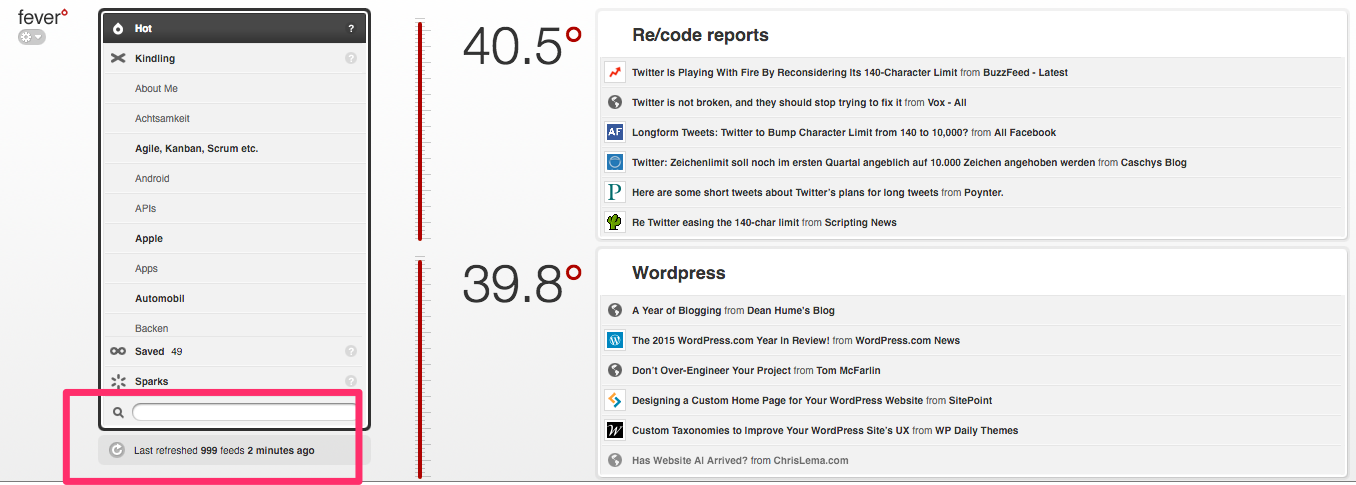The image size is (1356, 485).
Task: Open 'Designing a Custom Home Page' article
Action: tap(777, 401)
